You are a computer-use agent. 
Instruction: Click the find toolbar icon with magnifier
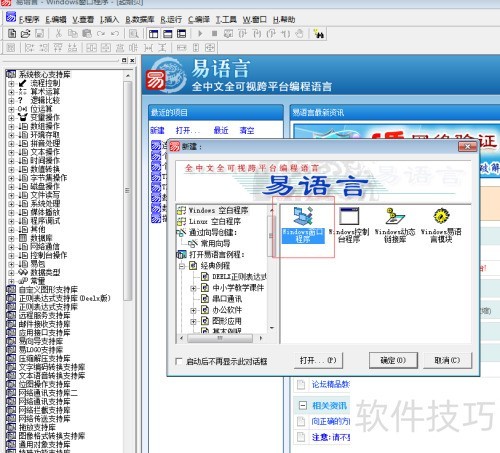pyautogui.click(x=133, y=34)
